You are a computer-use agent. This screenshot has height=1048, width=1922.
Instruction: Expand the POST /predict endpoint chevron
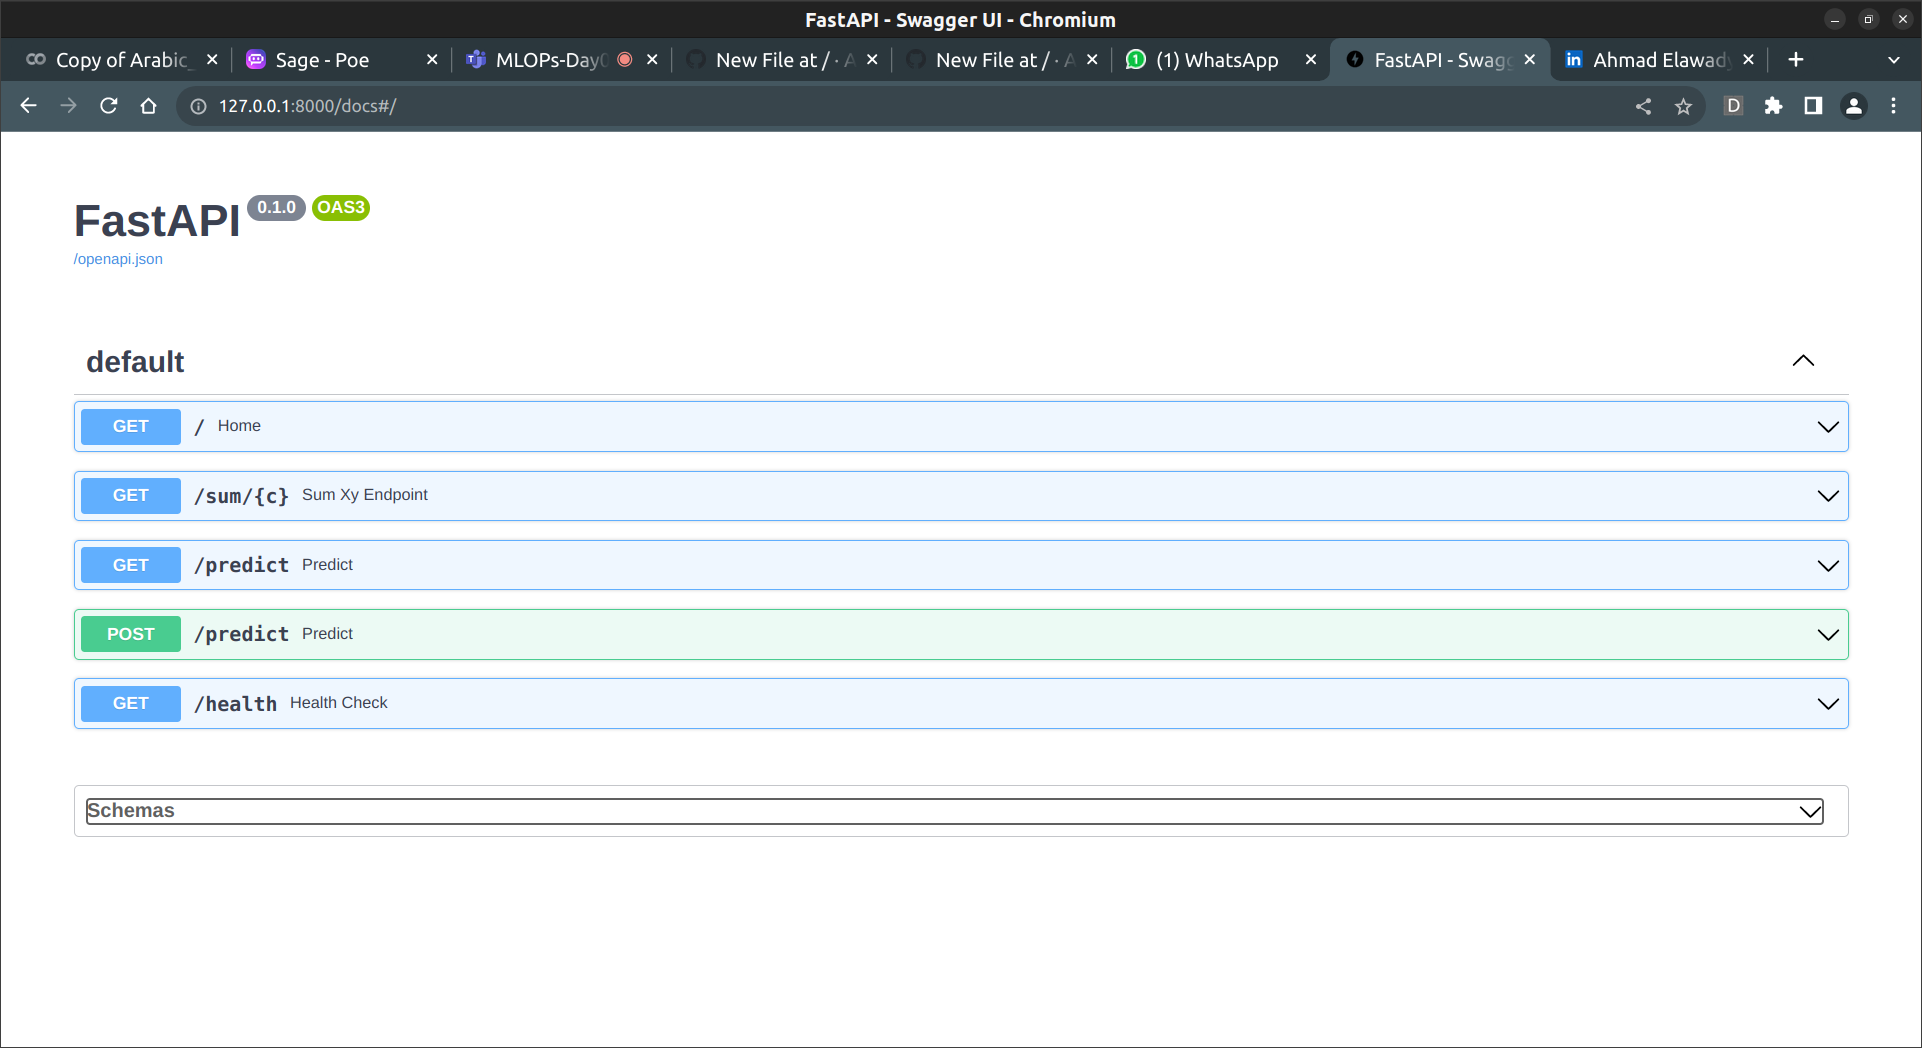1828,635
